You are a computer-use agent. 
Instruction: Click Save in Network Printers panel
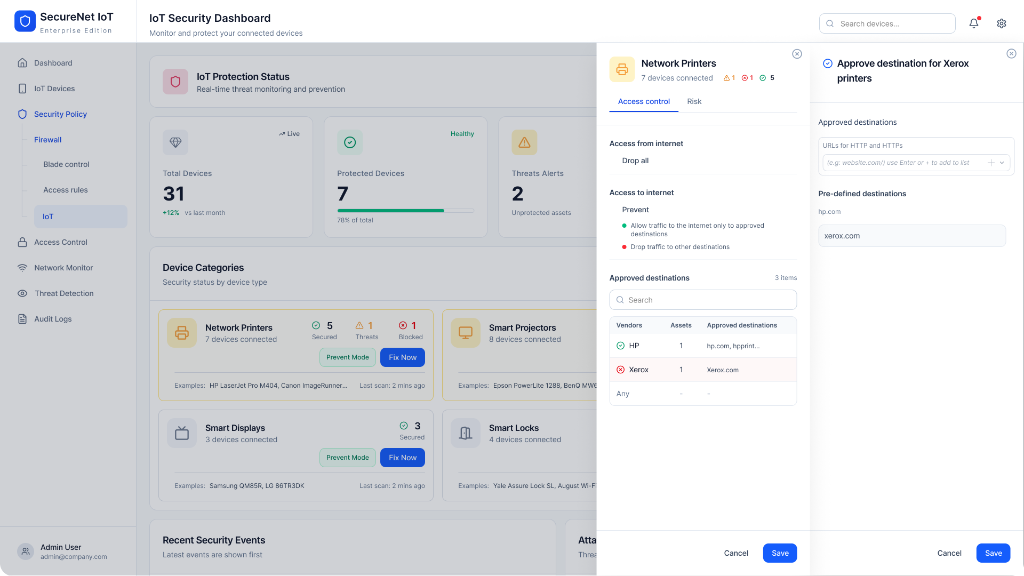780,553
